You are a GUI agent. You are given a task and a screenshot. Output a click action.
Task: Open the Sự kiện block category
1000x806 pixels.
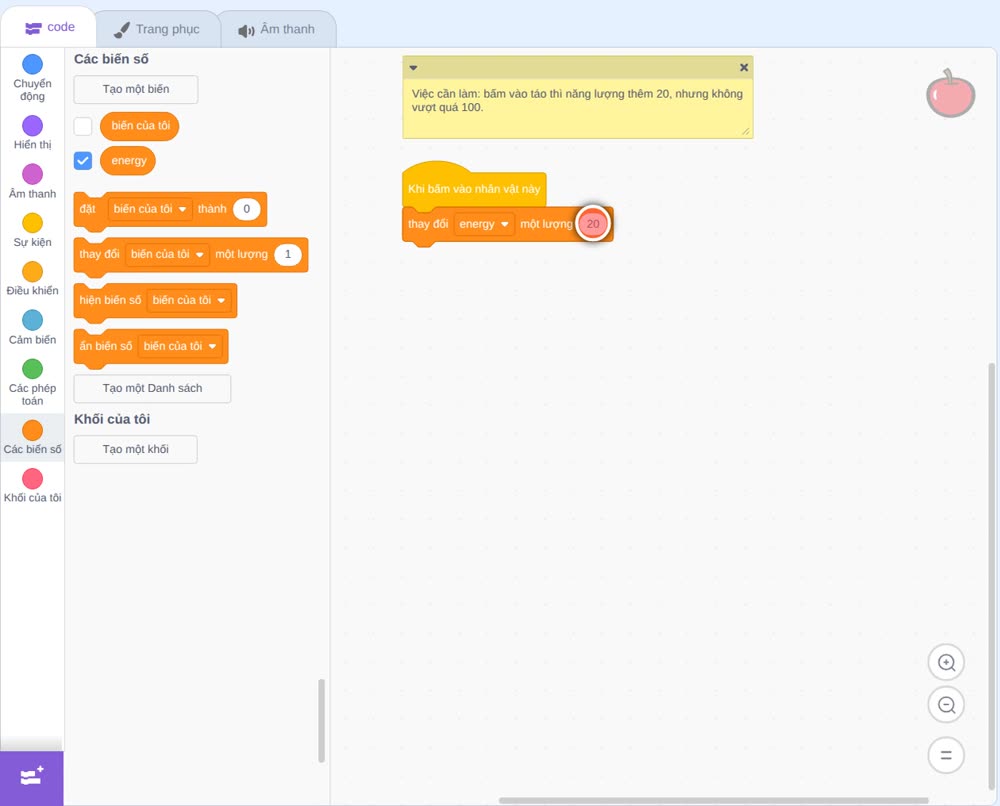coord(33,230)
